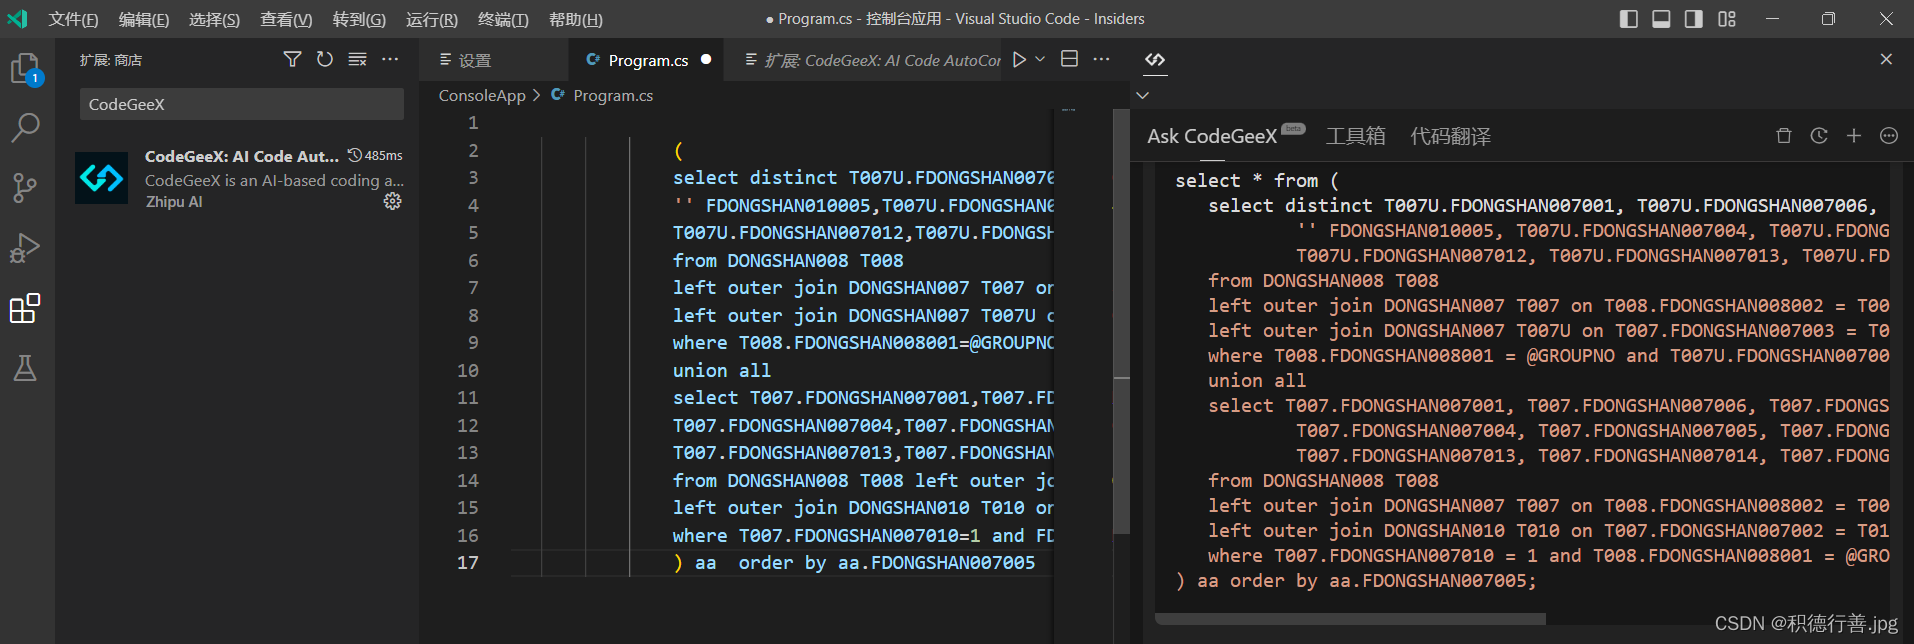This screenshot has width=1914, height=644.
Task: Open the Source Control view
Action: (25, 187)
